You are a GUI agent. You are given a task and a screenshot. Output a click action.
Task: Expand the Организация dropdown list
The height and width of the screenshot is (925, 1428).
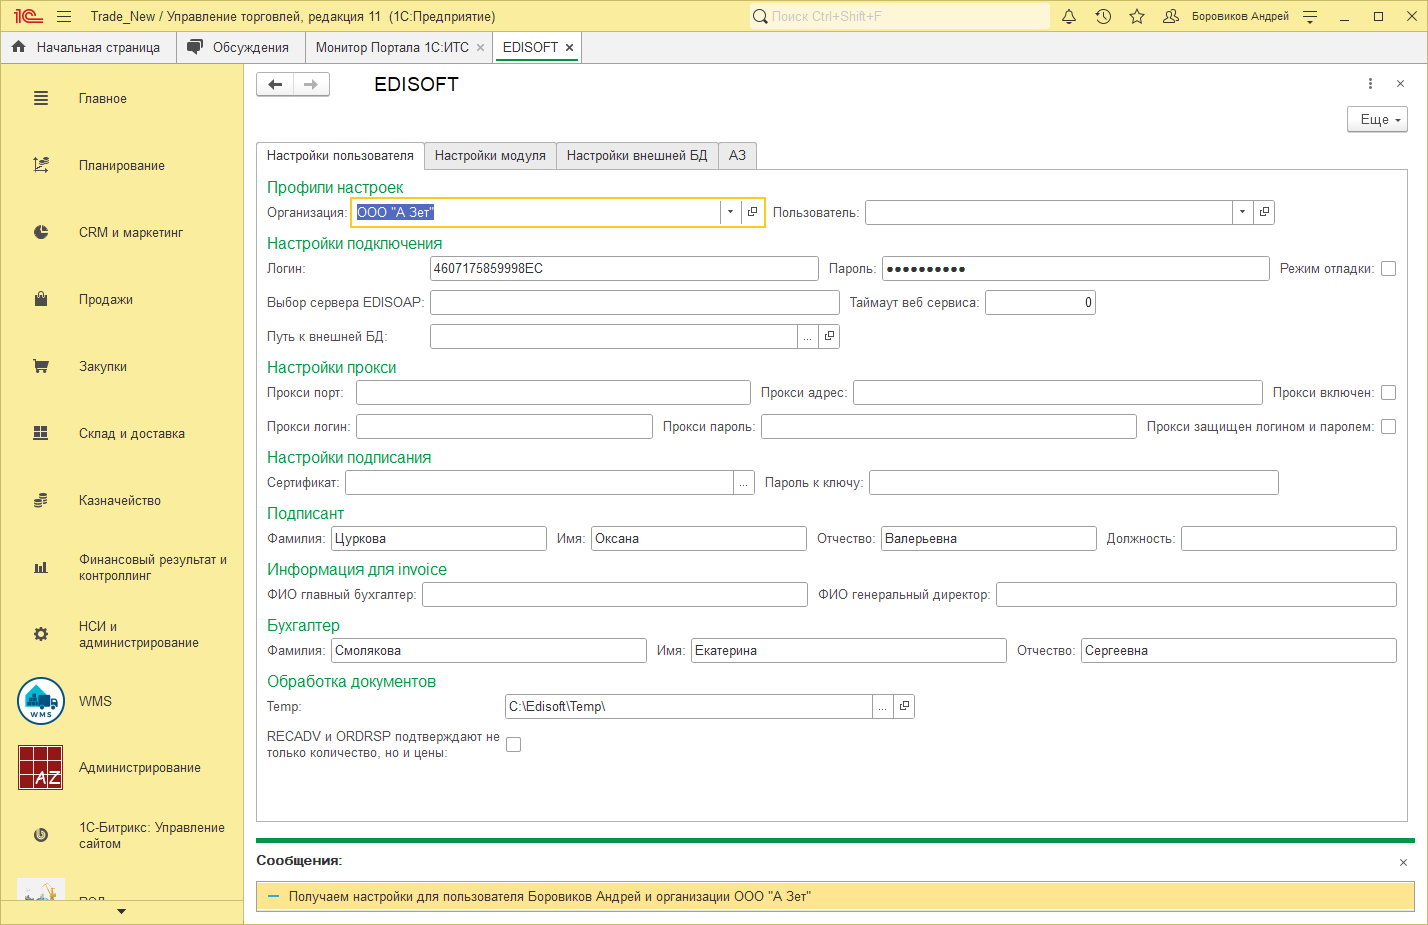click(730, 212)
